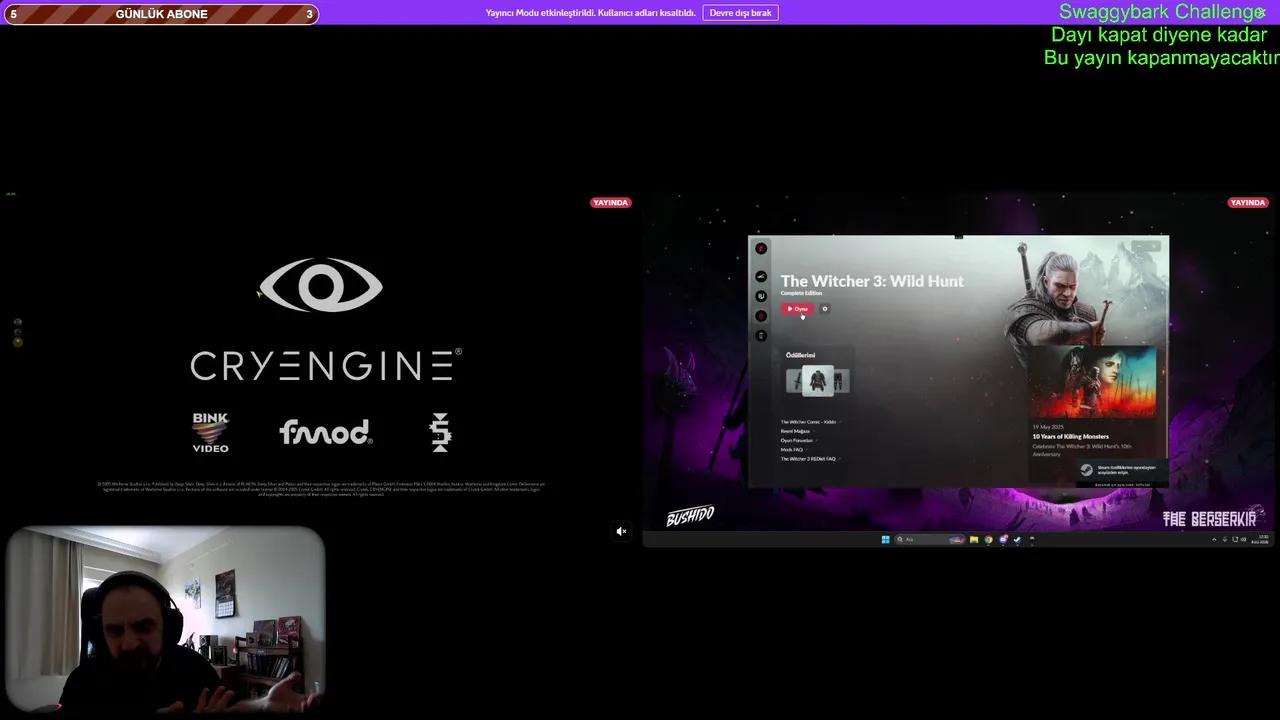Open the 10 Years of Killing Monsters headline
The image size is (1280, 720).
click(x=1070, y=437)
